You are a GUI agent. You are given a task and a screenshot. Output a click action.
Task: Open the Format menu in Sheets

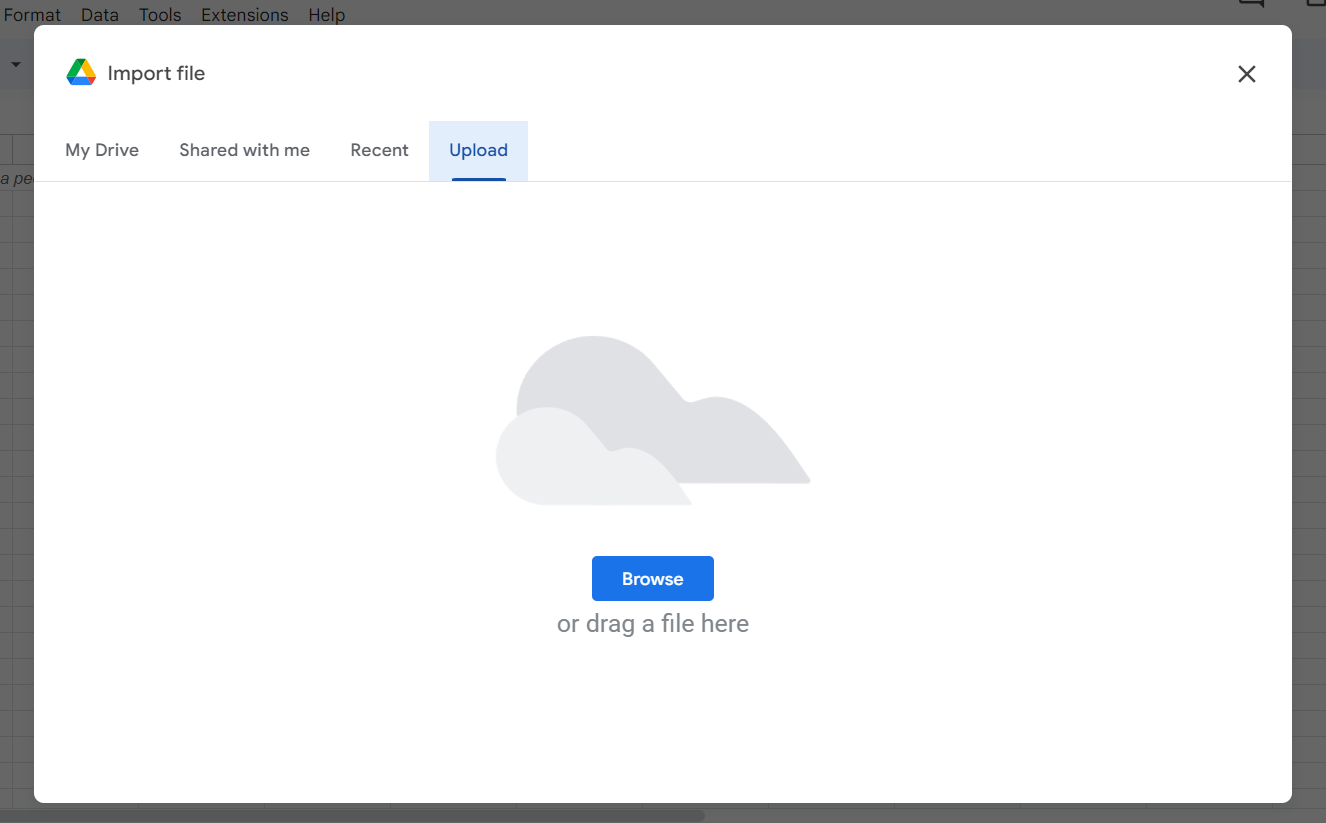click(32, 15)
